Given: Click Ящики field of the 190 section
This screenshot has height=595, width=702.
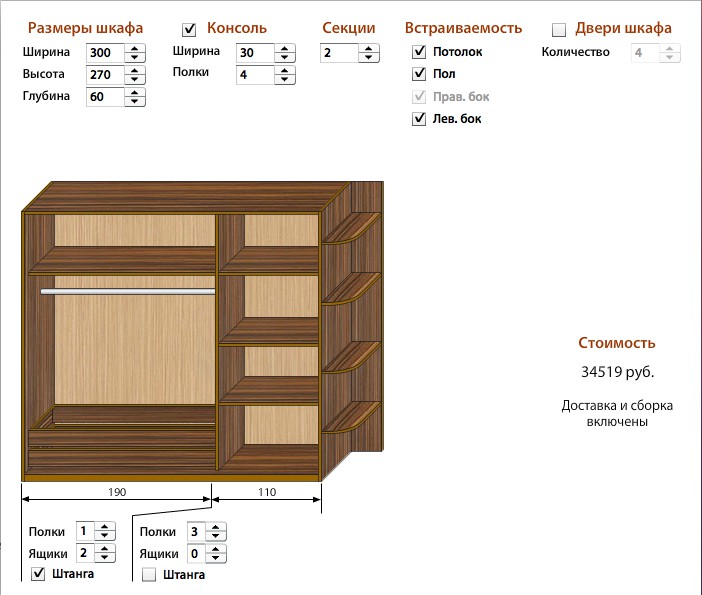Looking at the screenshot, I should [85, 553].
